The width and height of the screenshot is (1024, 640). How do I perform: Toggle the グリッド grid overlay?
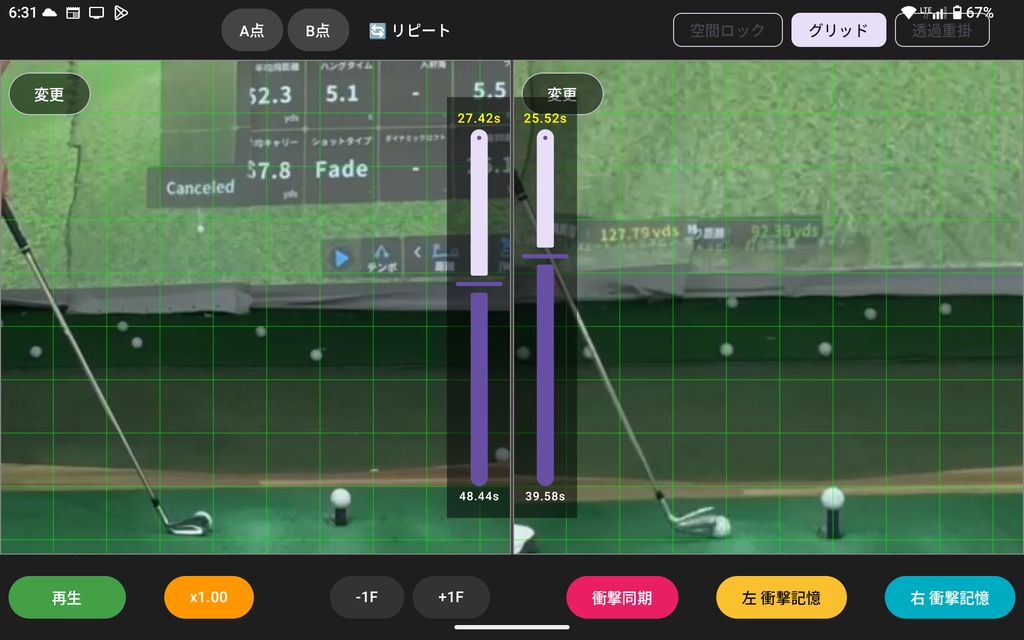click(x=839, y=30)
